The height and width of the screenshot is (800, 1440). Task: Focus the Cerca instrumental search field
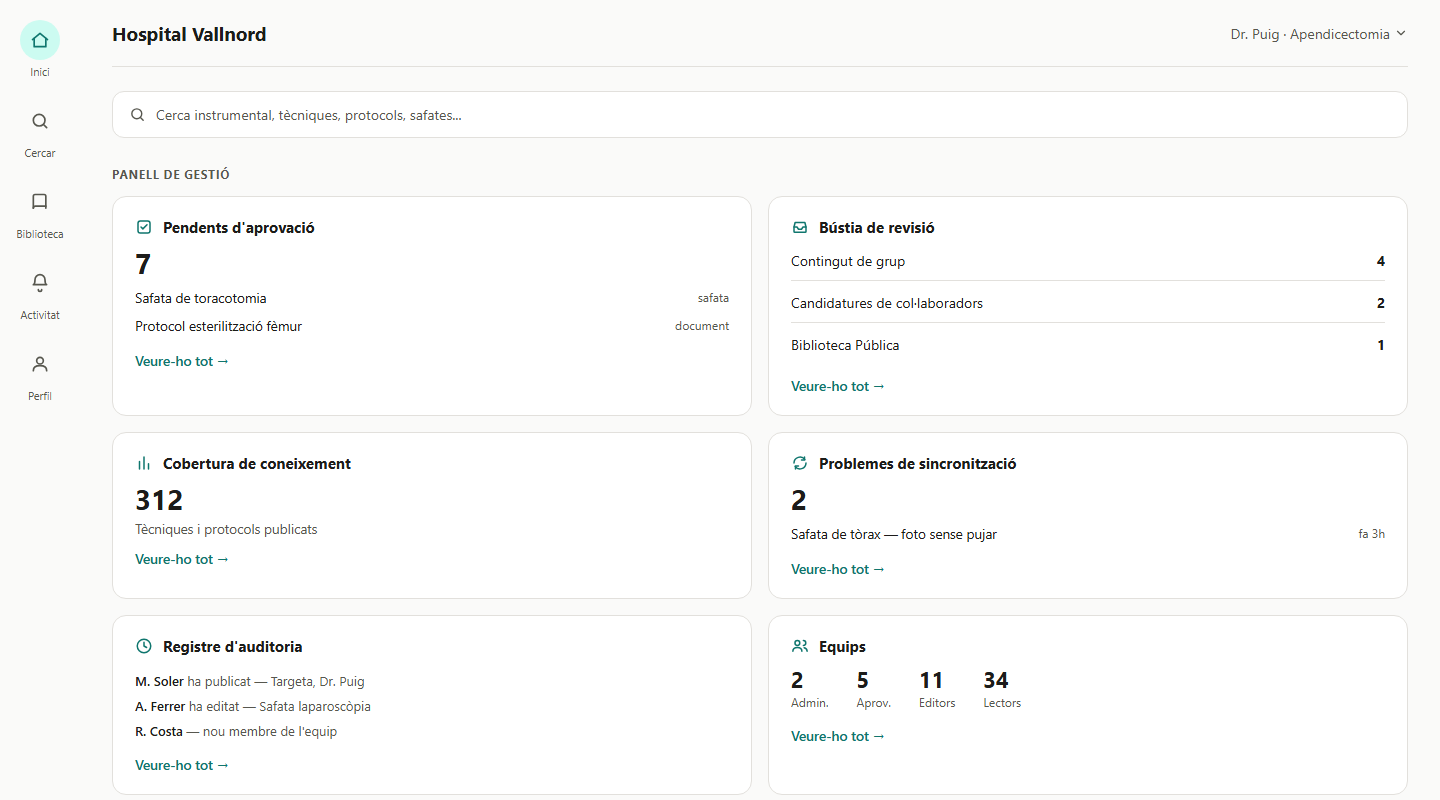coord(760,115)
